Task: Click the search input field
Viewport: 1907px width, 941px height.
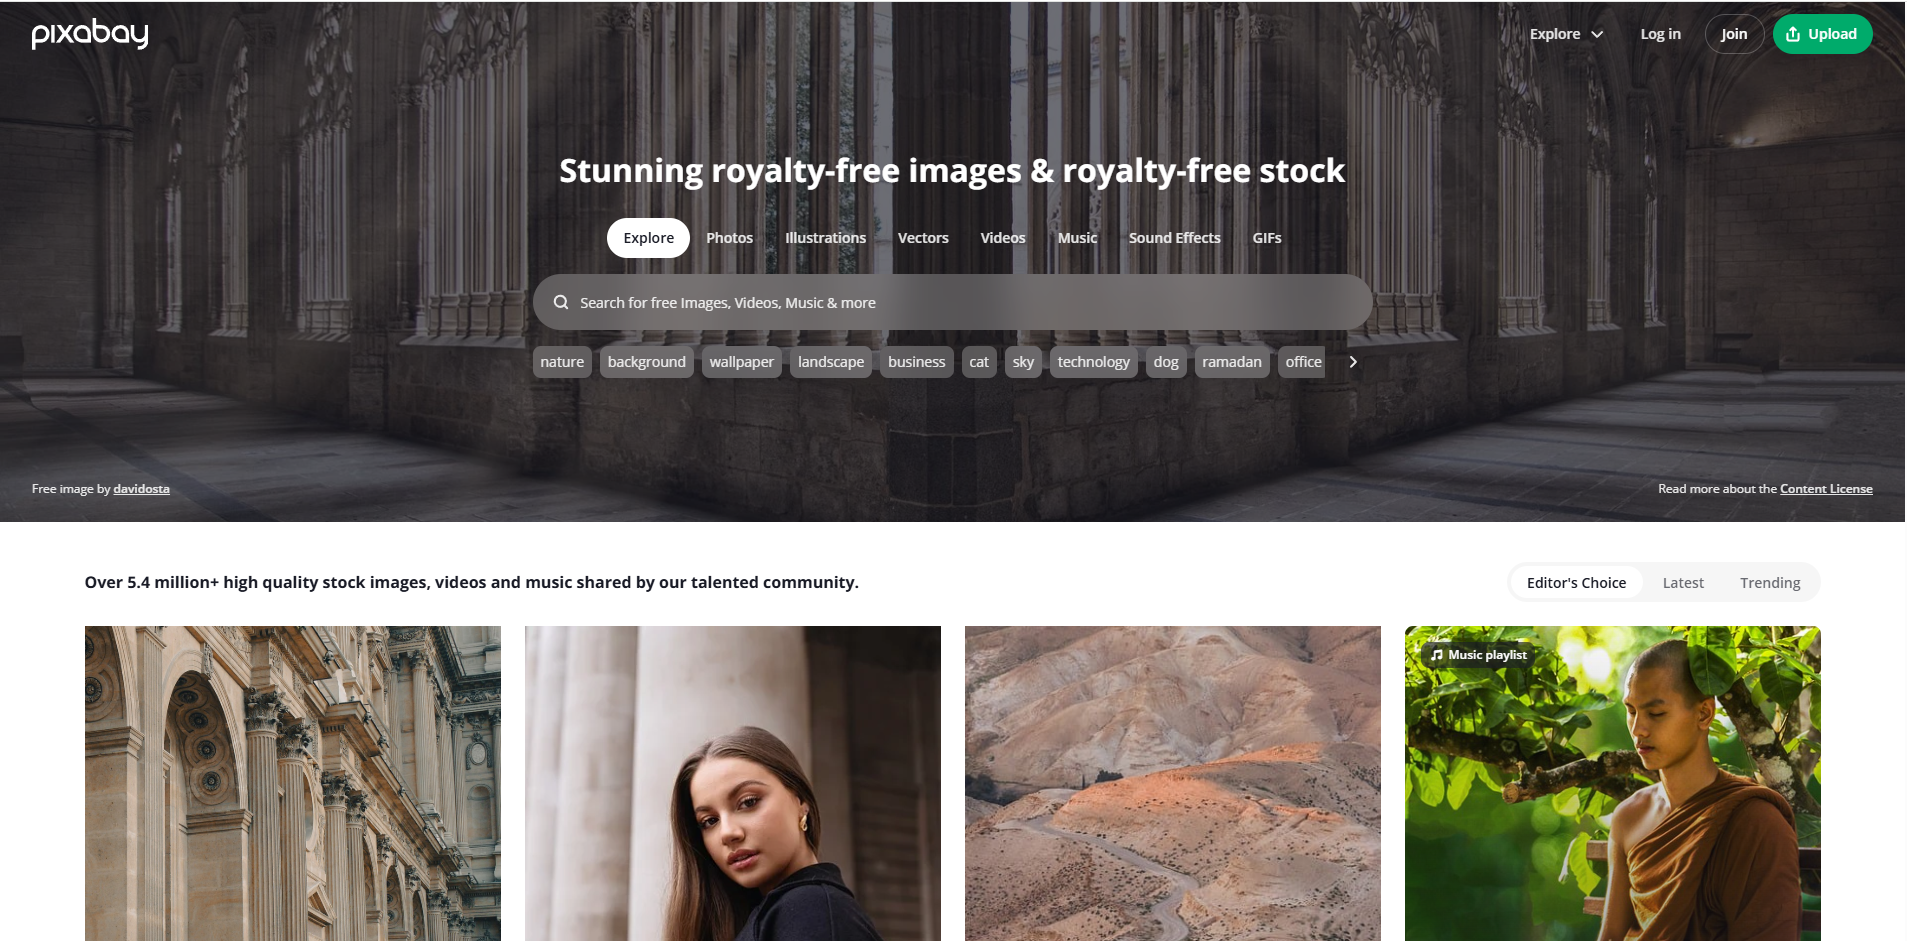Action: (952, 302)
